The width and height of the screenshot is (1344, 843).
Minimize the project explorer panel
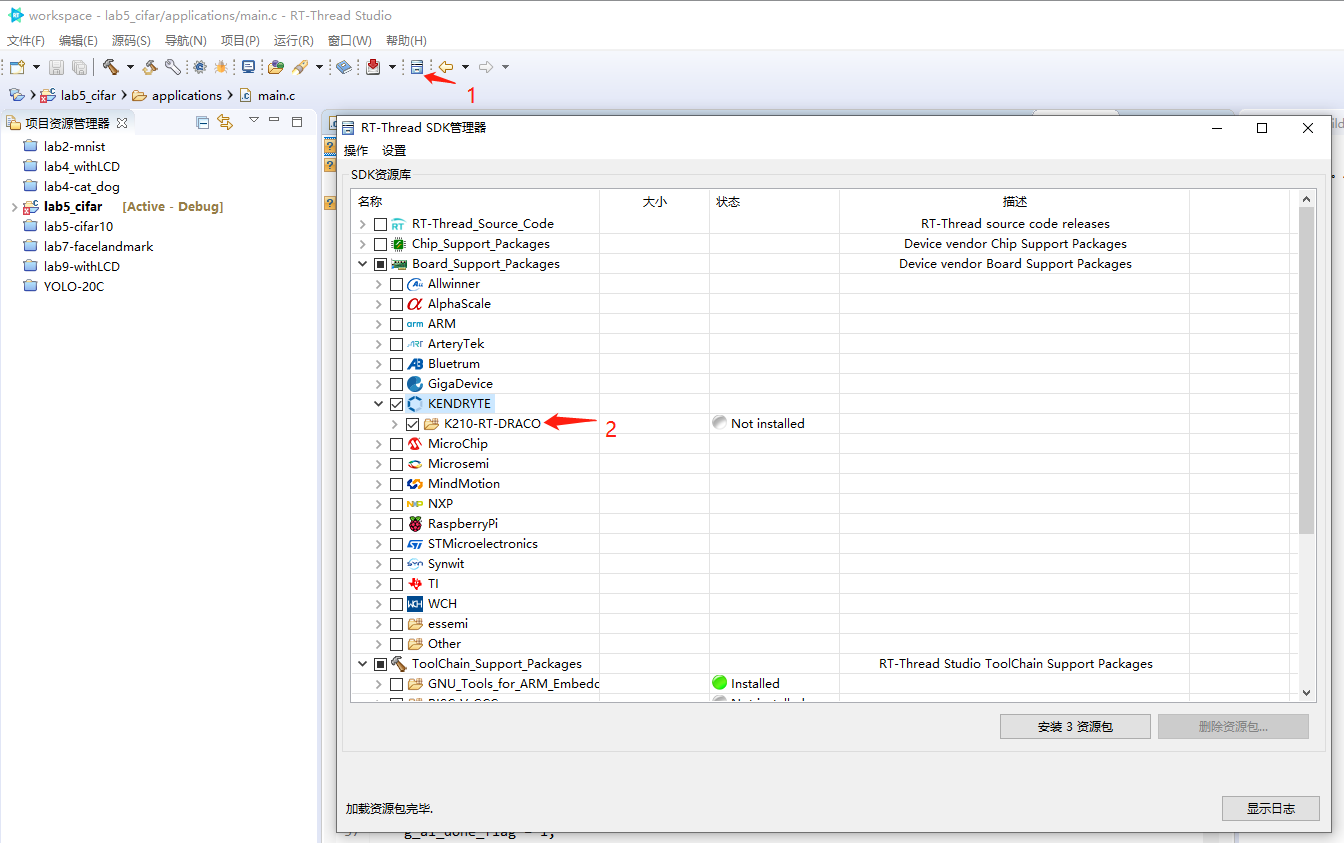tap(274, 121)
